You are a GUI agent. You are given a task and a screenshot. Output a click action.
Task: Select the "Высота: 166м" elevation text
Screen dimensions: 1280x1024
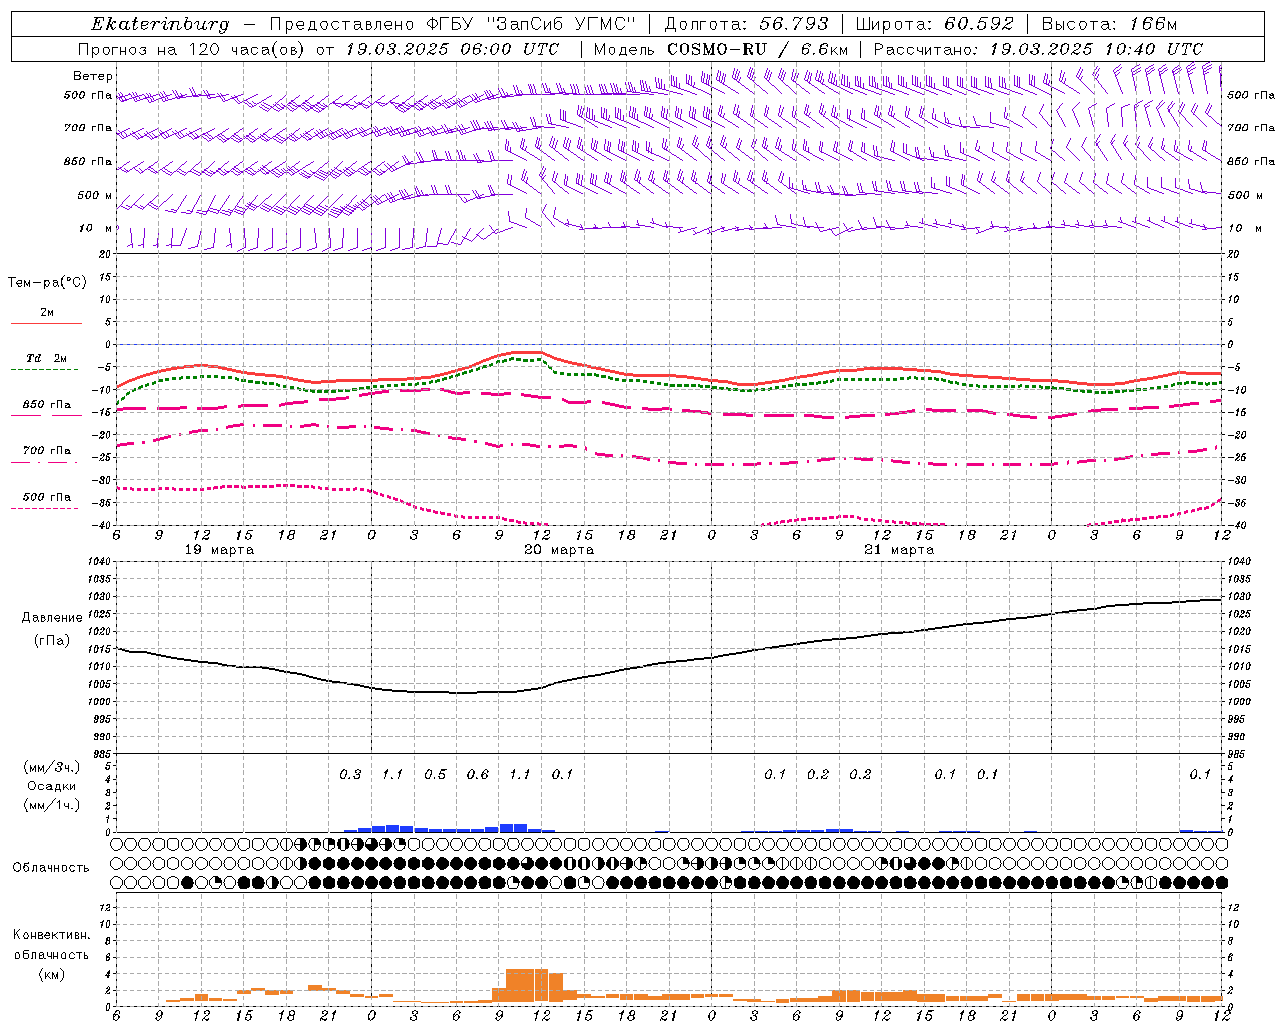[x=1110, y=24]
